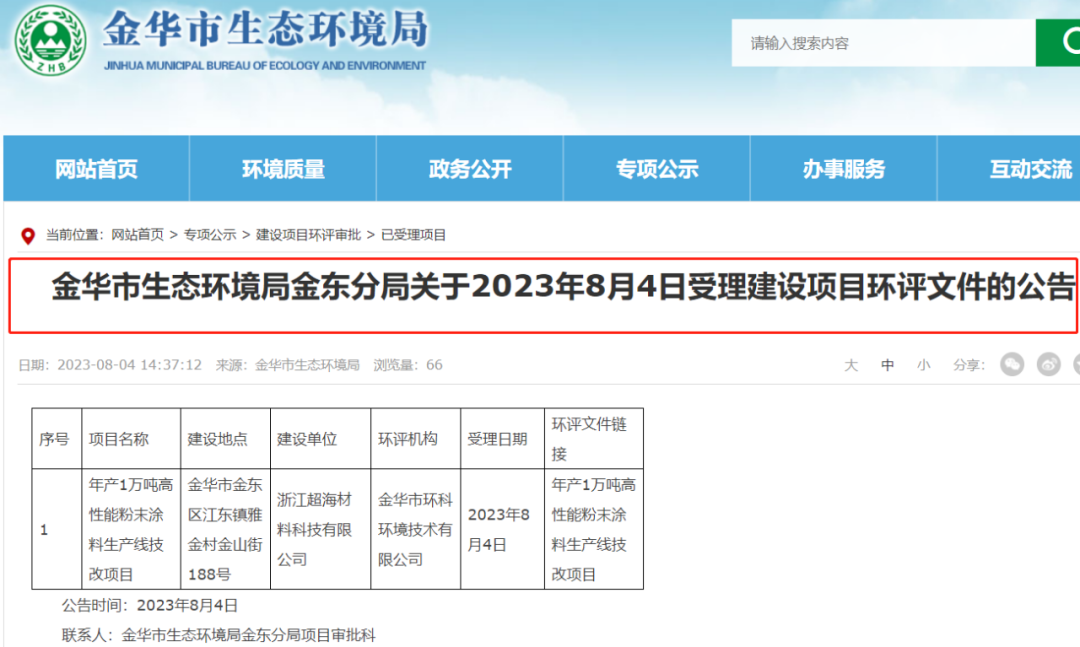Open the 网站首页 navigation tab
Image resolution: width=1080 pixels, height=647 pixels.
click(x=96, y=170)
